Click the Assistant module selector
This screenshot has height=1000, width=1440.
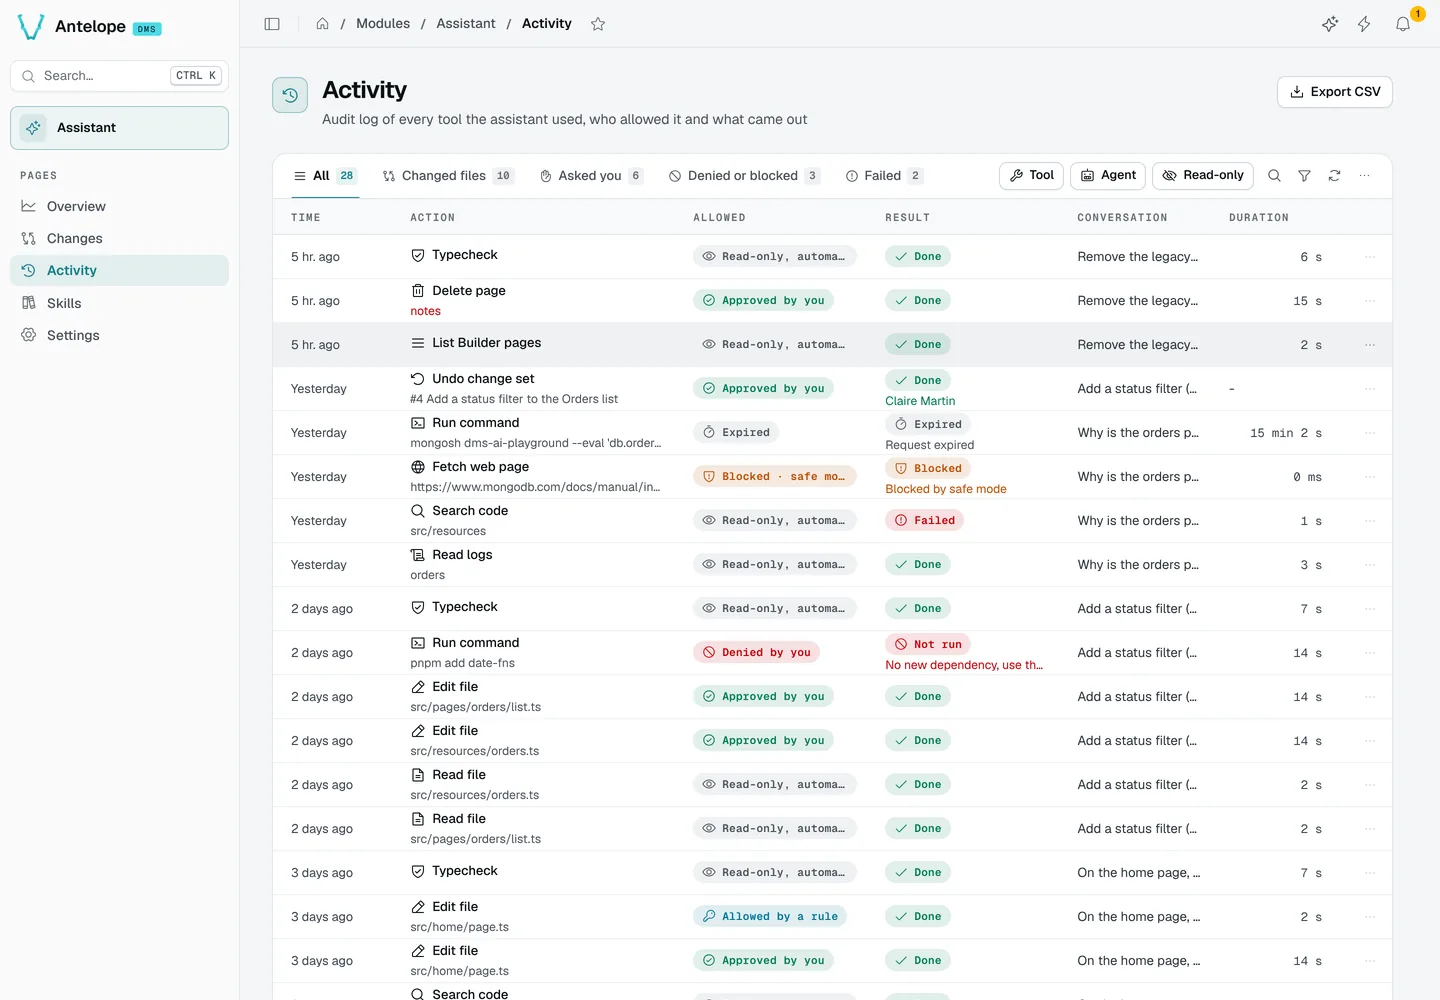pyautogui.click(x=119, y=128)
